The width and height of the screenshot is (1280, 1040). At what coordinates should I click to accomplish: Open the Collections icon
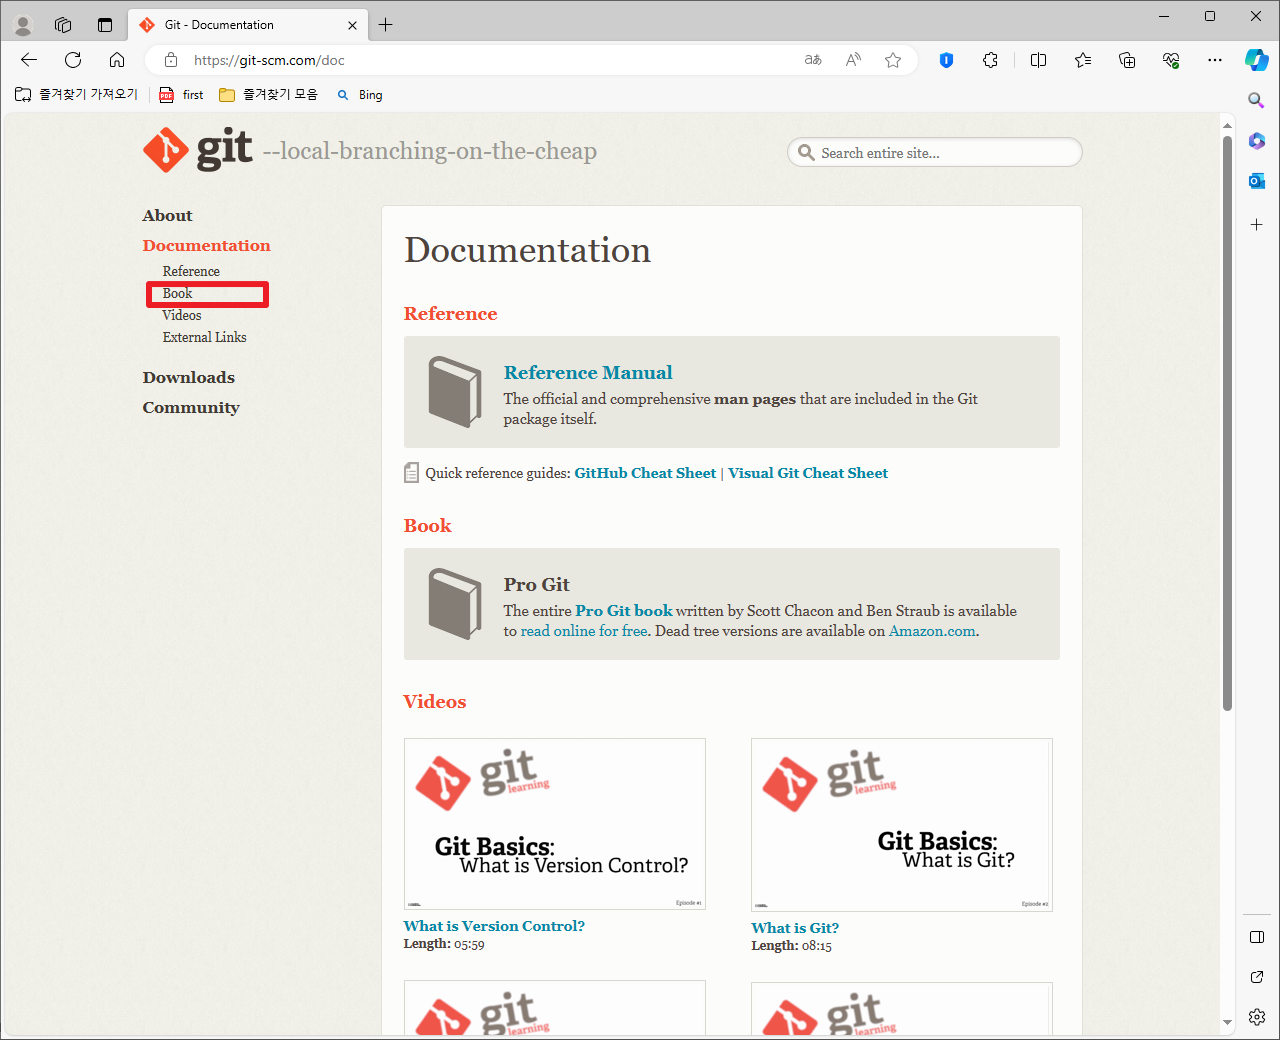[1127, 60]
